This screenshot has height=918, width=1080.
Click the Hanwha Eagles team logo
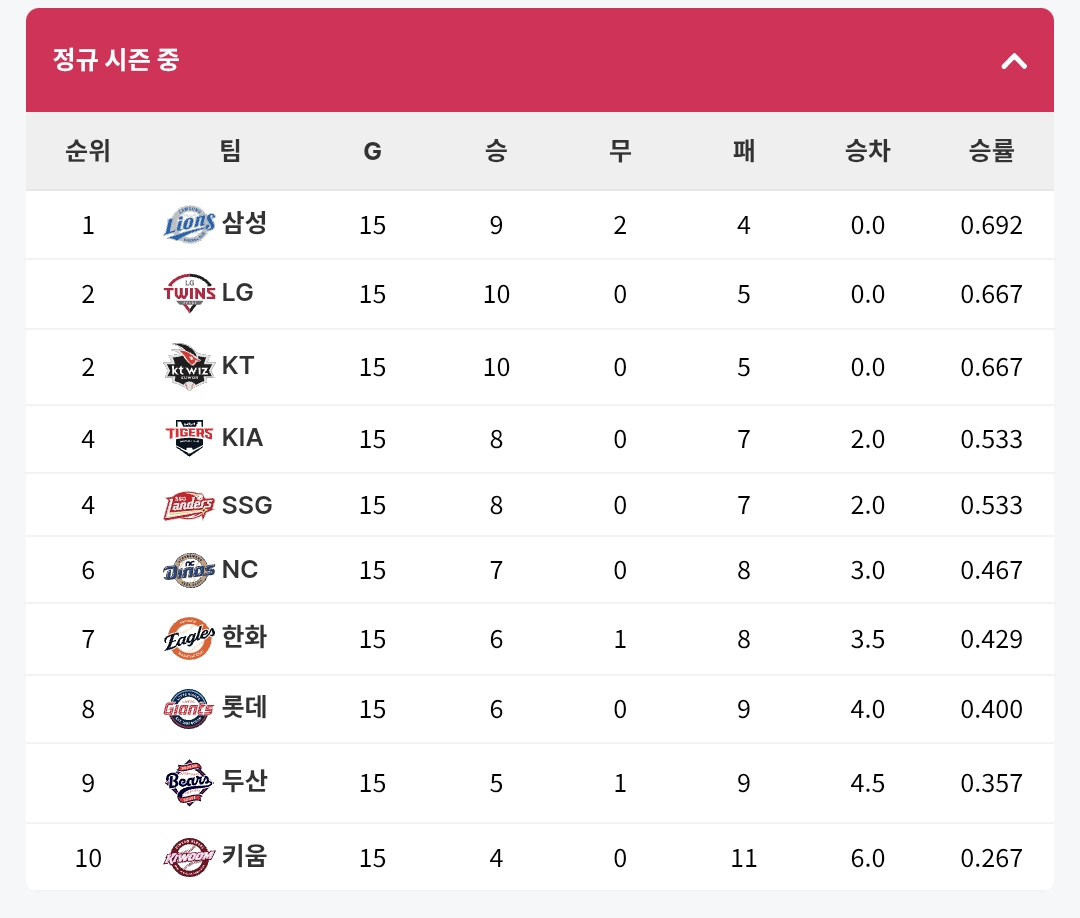point(189,638)
